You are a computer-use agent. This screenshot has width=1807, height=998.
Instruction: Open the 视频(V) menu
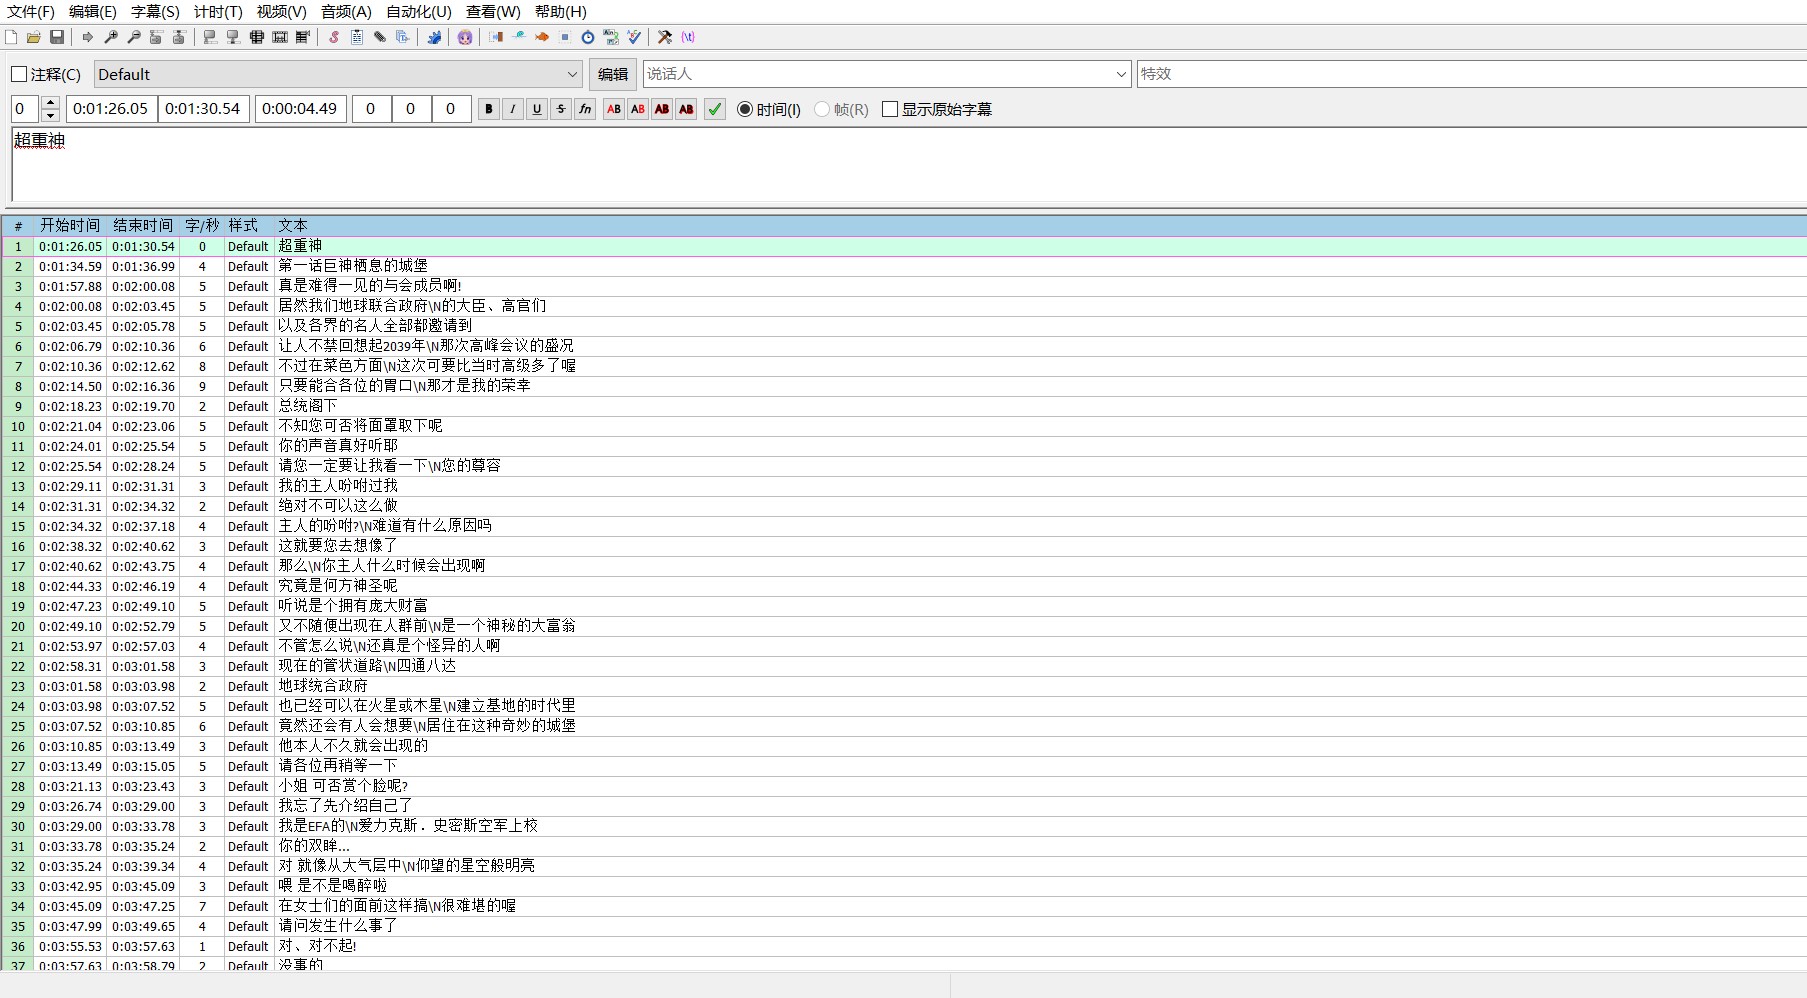pos(281,12)
